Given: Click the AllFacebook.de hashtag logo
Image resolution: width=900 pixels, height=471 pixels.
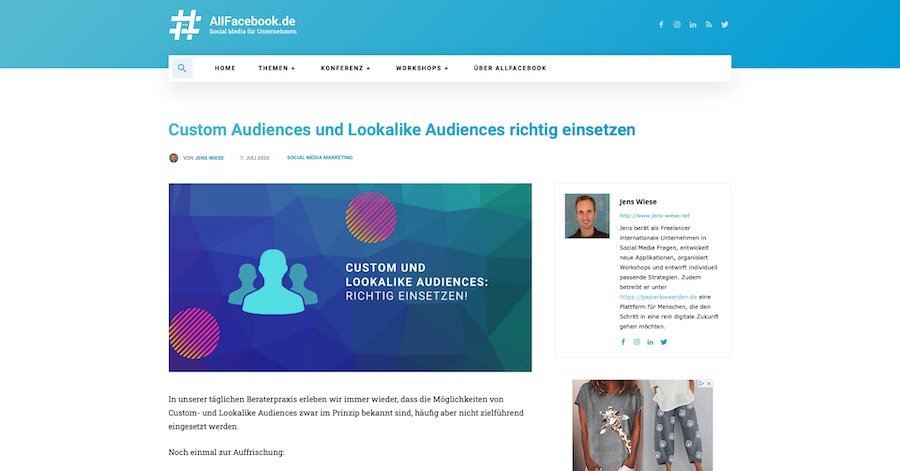Looking at the screenshot, I should (185, 25).
